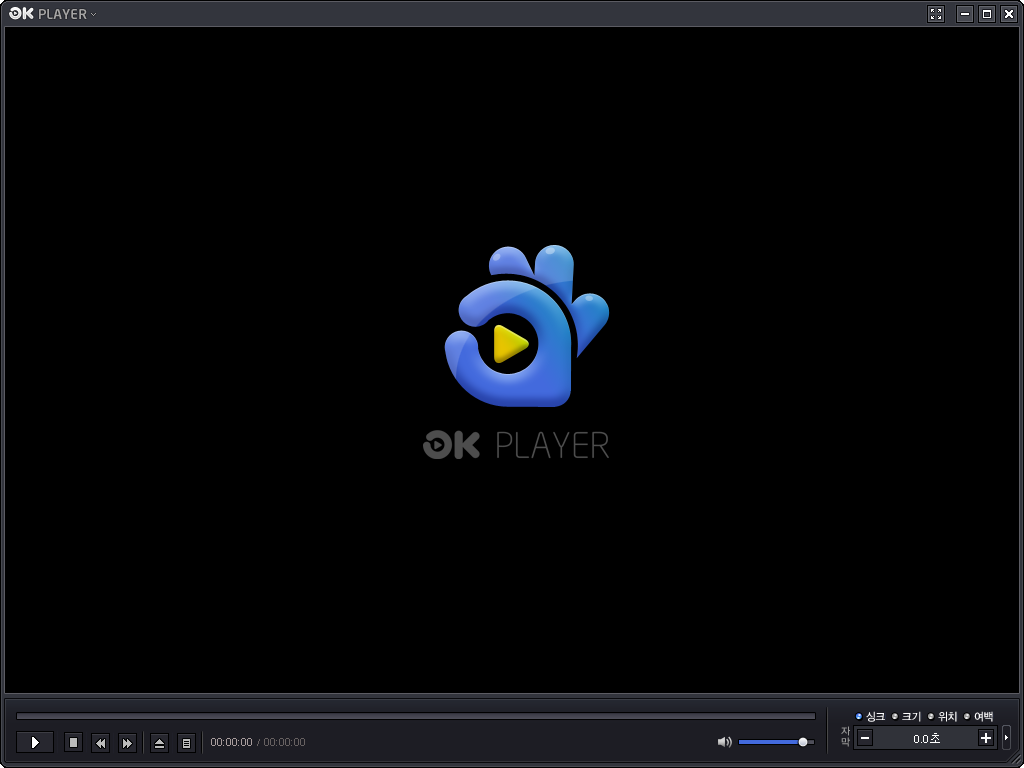
Task: Select the 크기 subtitle radio option
Action: (x=906, y=716)
